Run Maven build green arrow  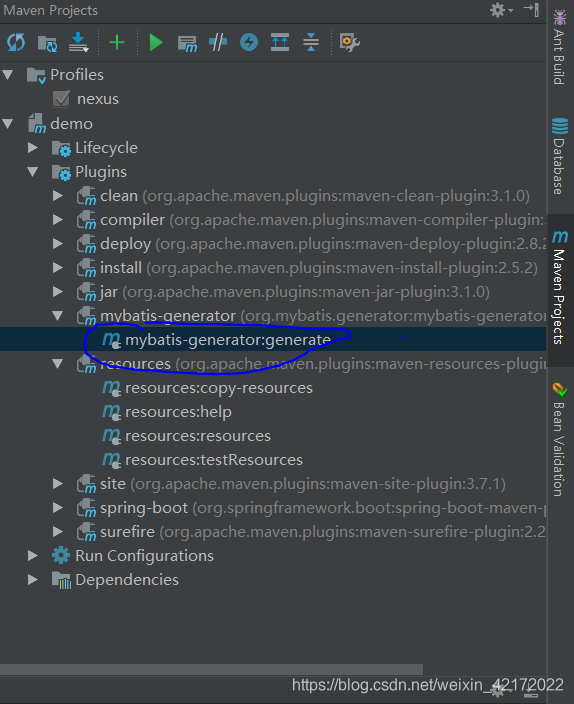(x=155, y=43)
